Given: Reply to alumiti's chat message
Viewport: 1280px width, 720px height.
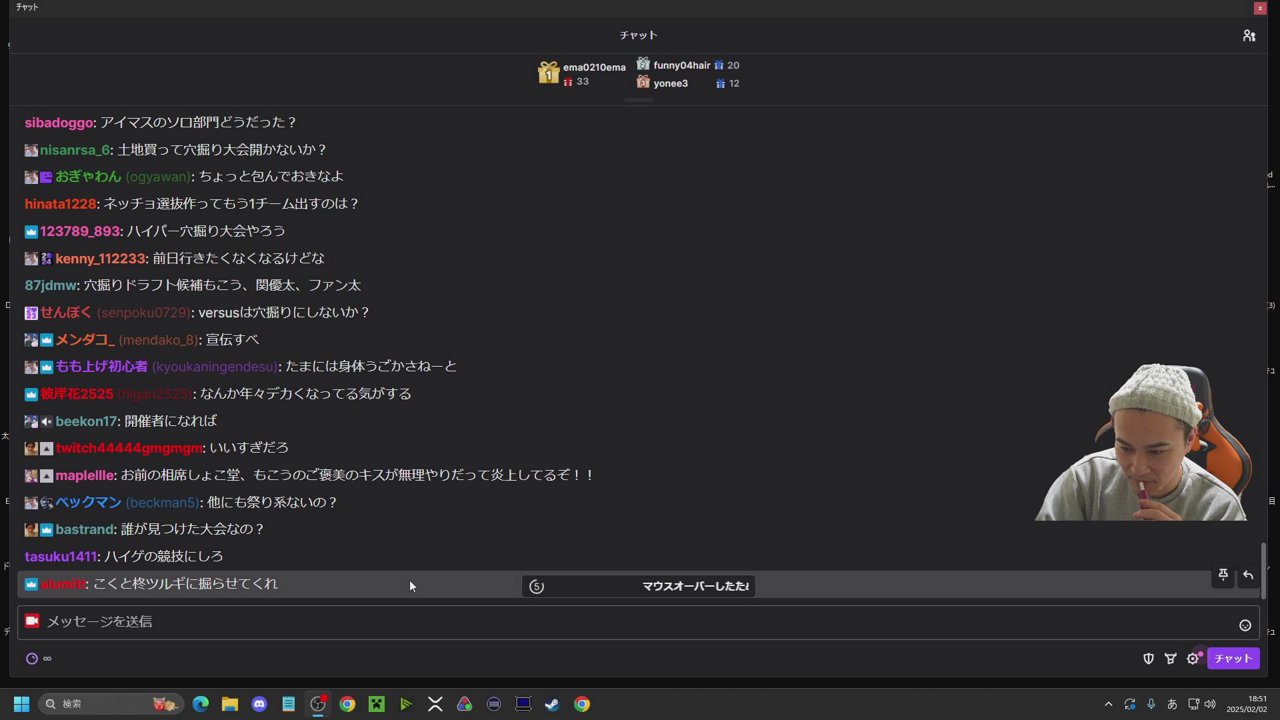Looking at the screenshot, I should (1248, 576).
